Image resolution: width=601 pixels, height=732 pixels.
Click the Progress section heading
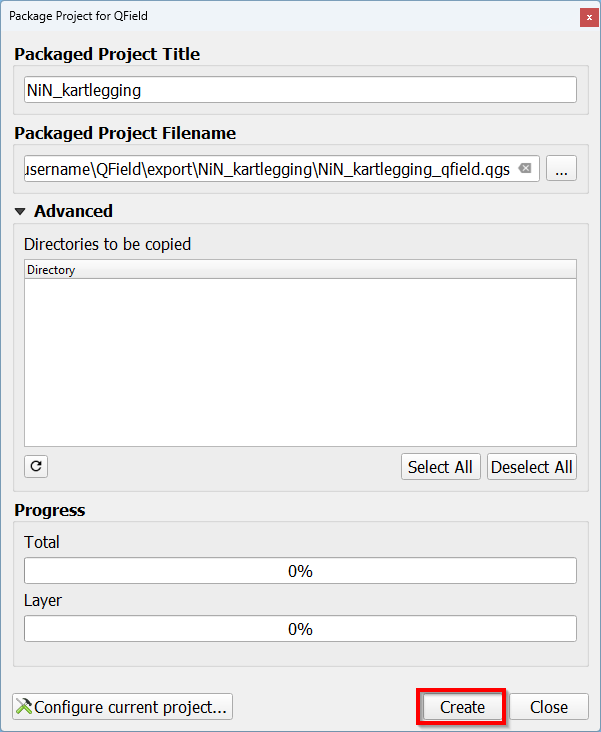click(50, 510)
